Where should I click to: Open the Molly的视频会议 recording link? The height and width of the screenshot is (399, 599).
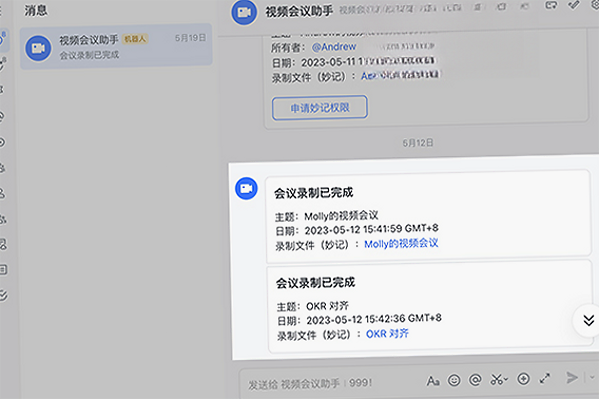[401, 243]
